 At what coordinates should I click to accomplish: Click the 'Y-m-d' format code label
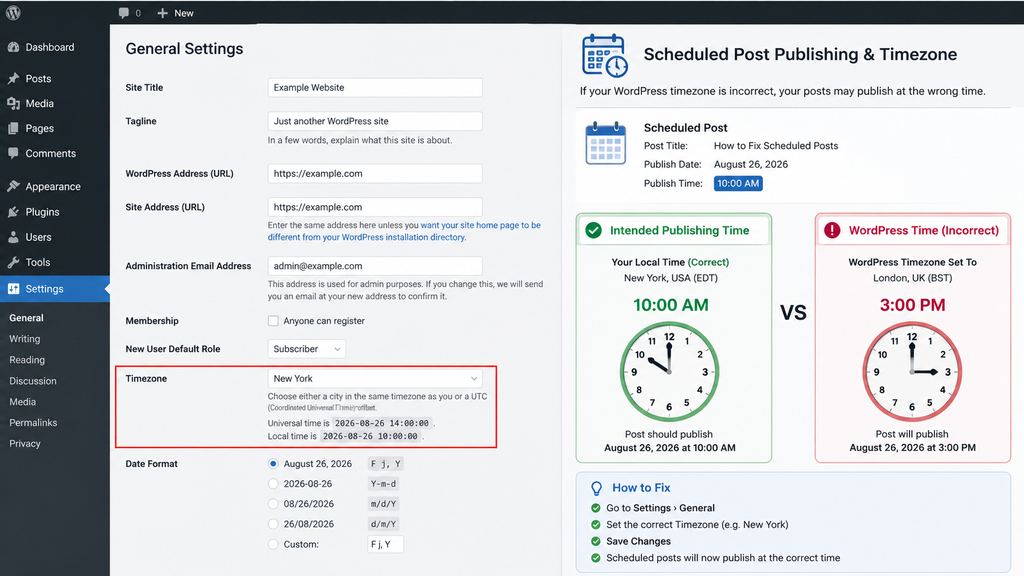[383, 484]
